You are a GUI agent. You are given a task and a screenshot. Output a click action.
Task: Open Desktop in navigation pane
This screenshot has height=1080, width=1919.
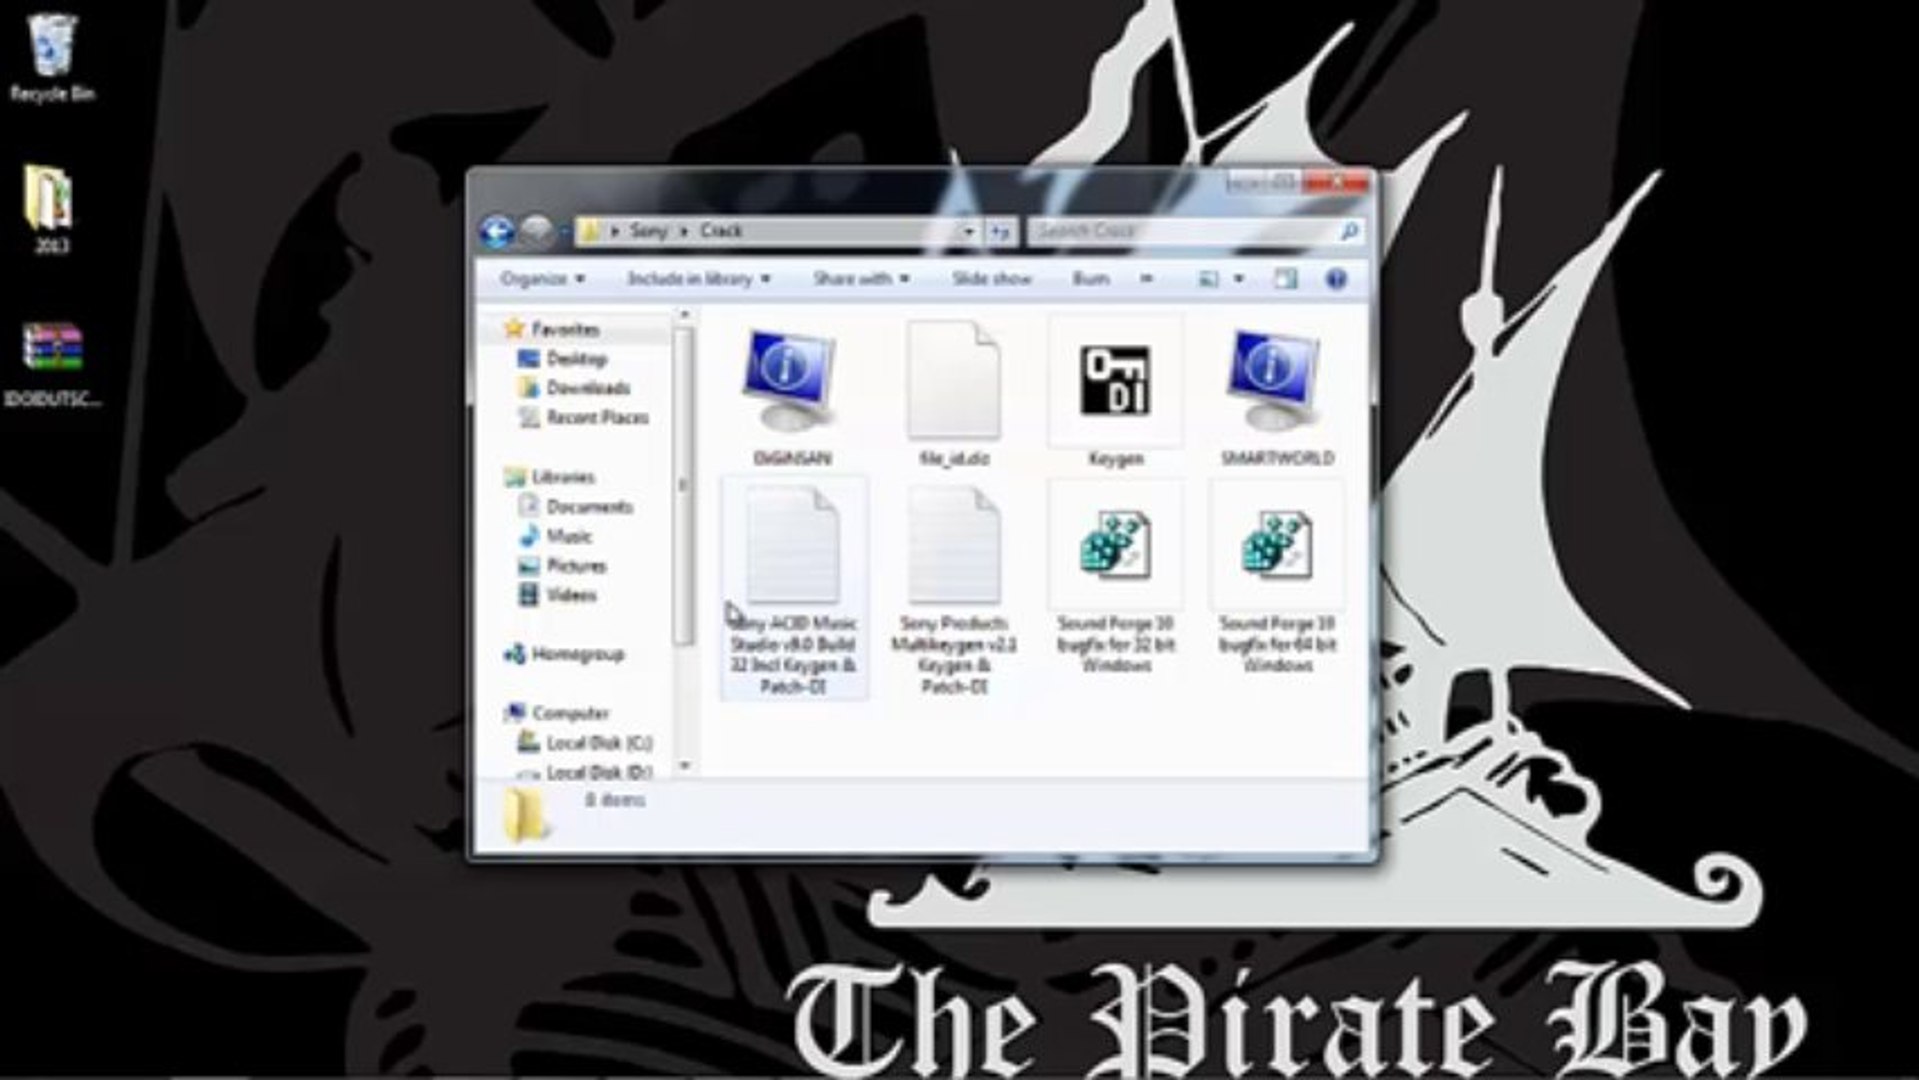[563, 359]
